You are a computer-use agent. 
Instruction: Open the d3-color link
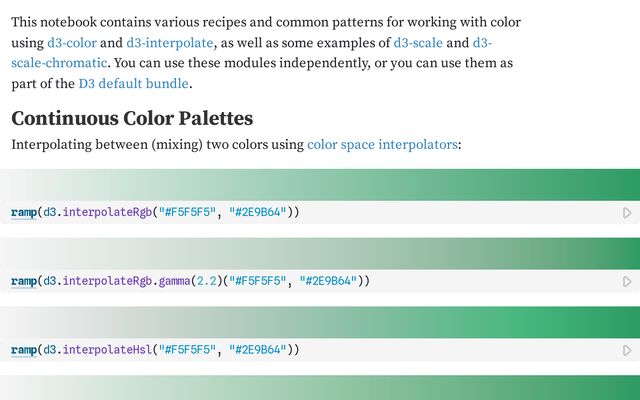click(71, 43)
